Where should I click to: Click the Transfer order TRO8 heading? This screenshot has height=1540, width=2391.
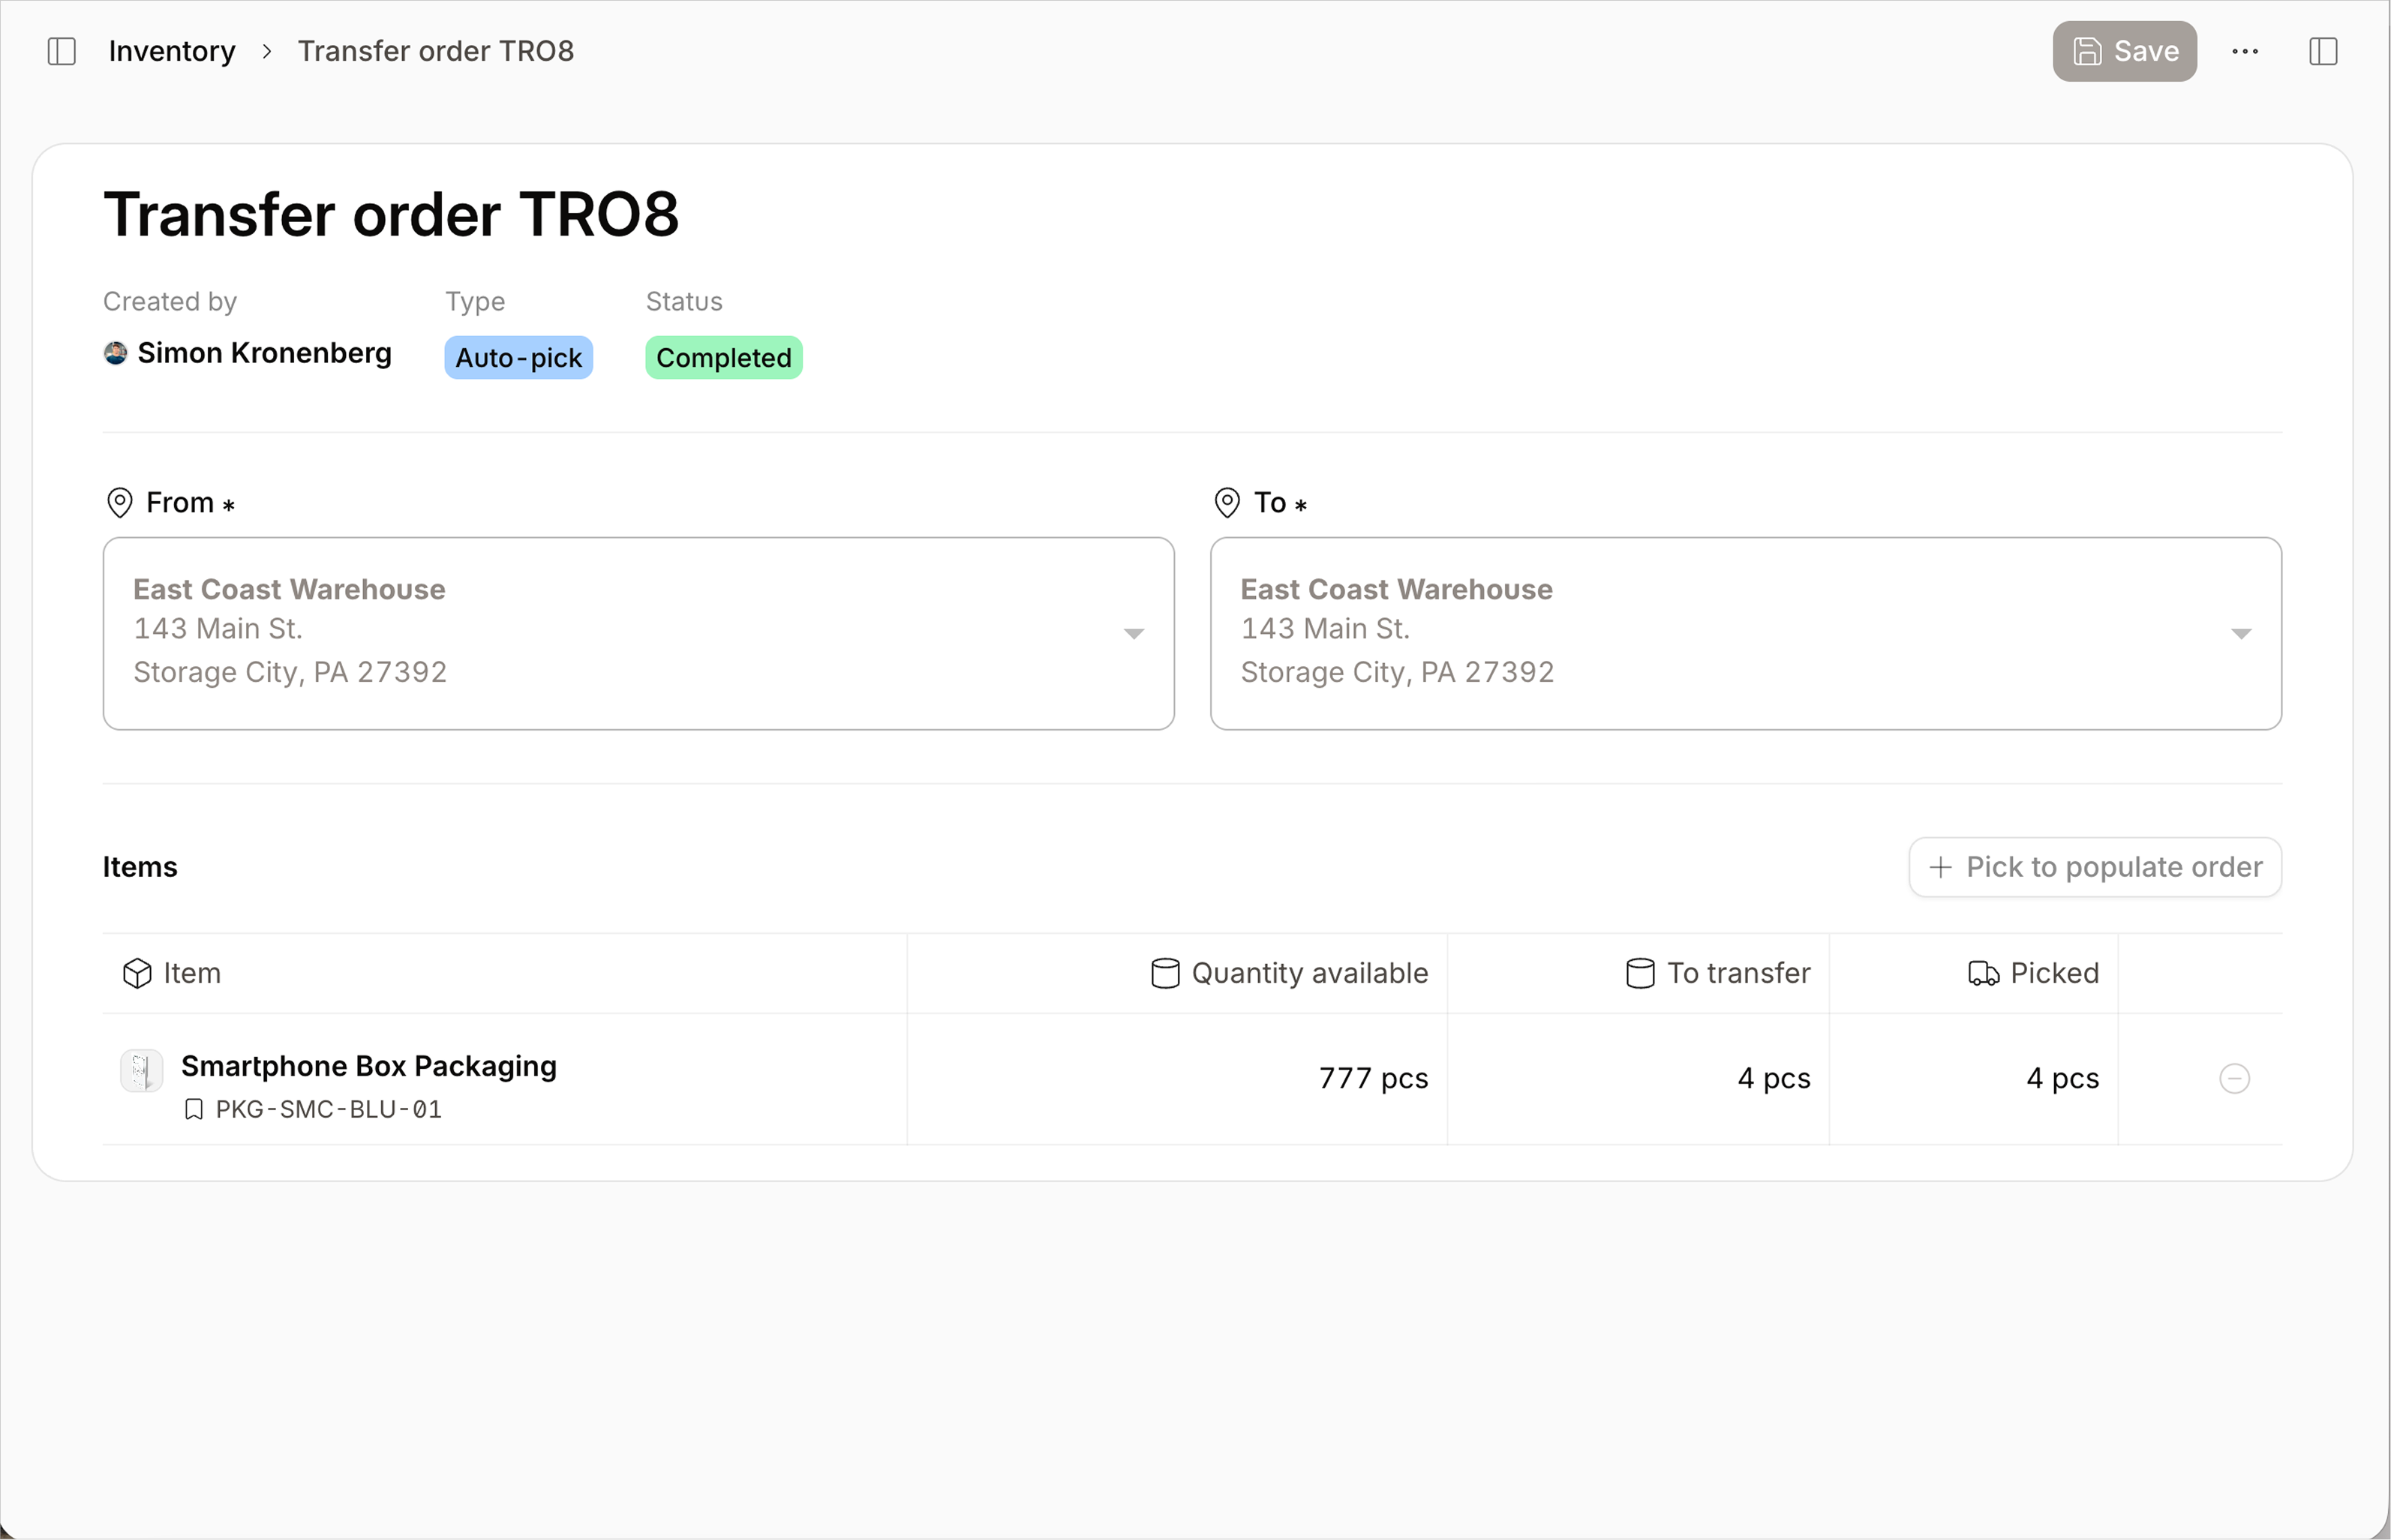(x=391, y=214)
